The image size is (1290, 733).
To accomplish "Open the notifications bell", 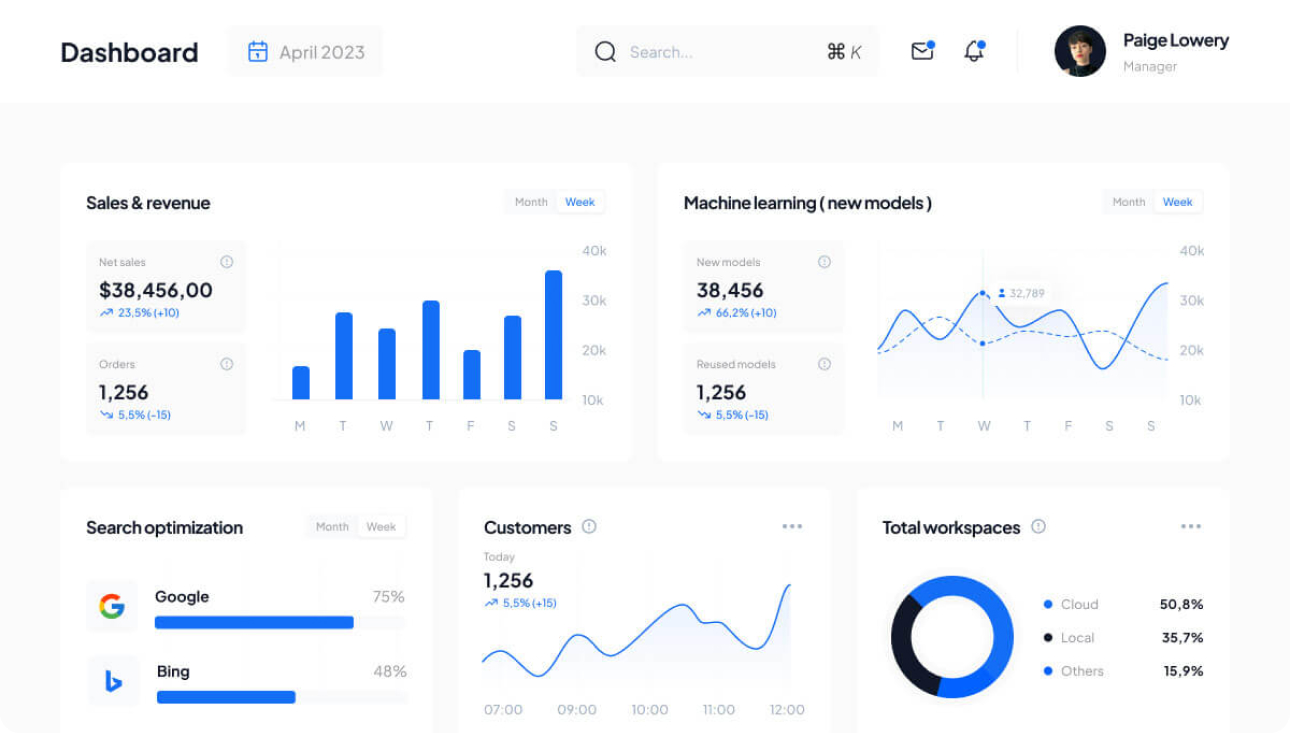I will pyautogui.click(x=973, y=52).
